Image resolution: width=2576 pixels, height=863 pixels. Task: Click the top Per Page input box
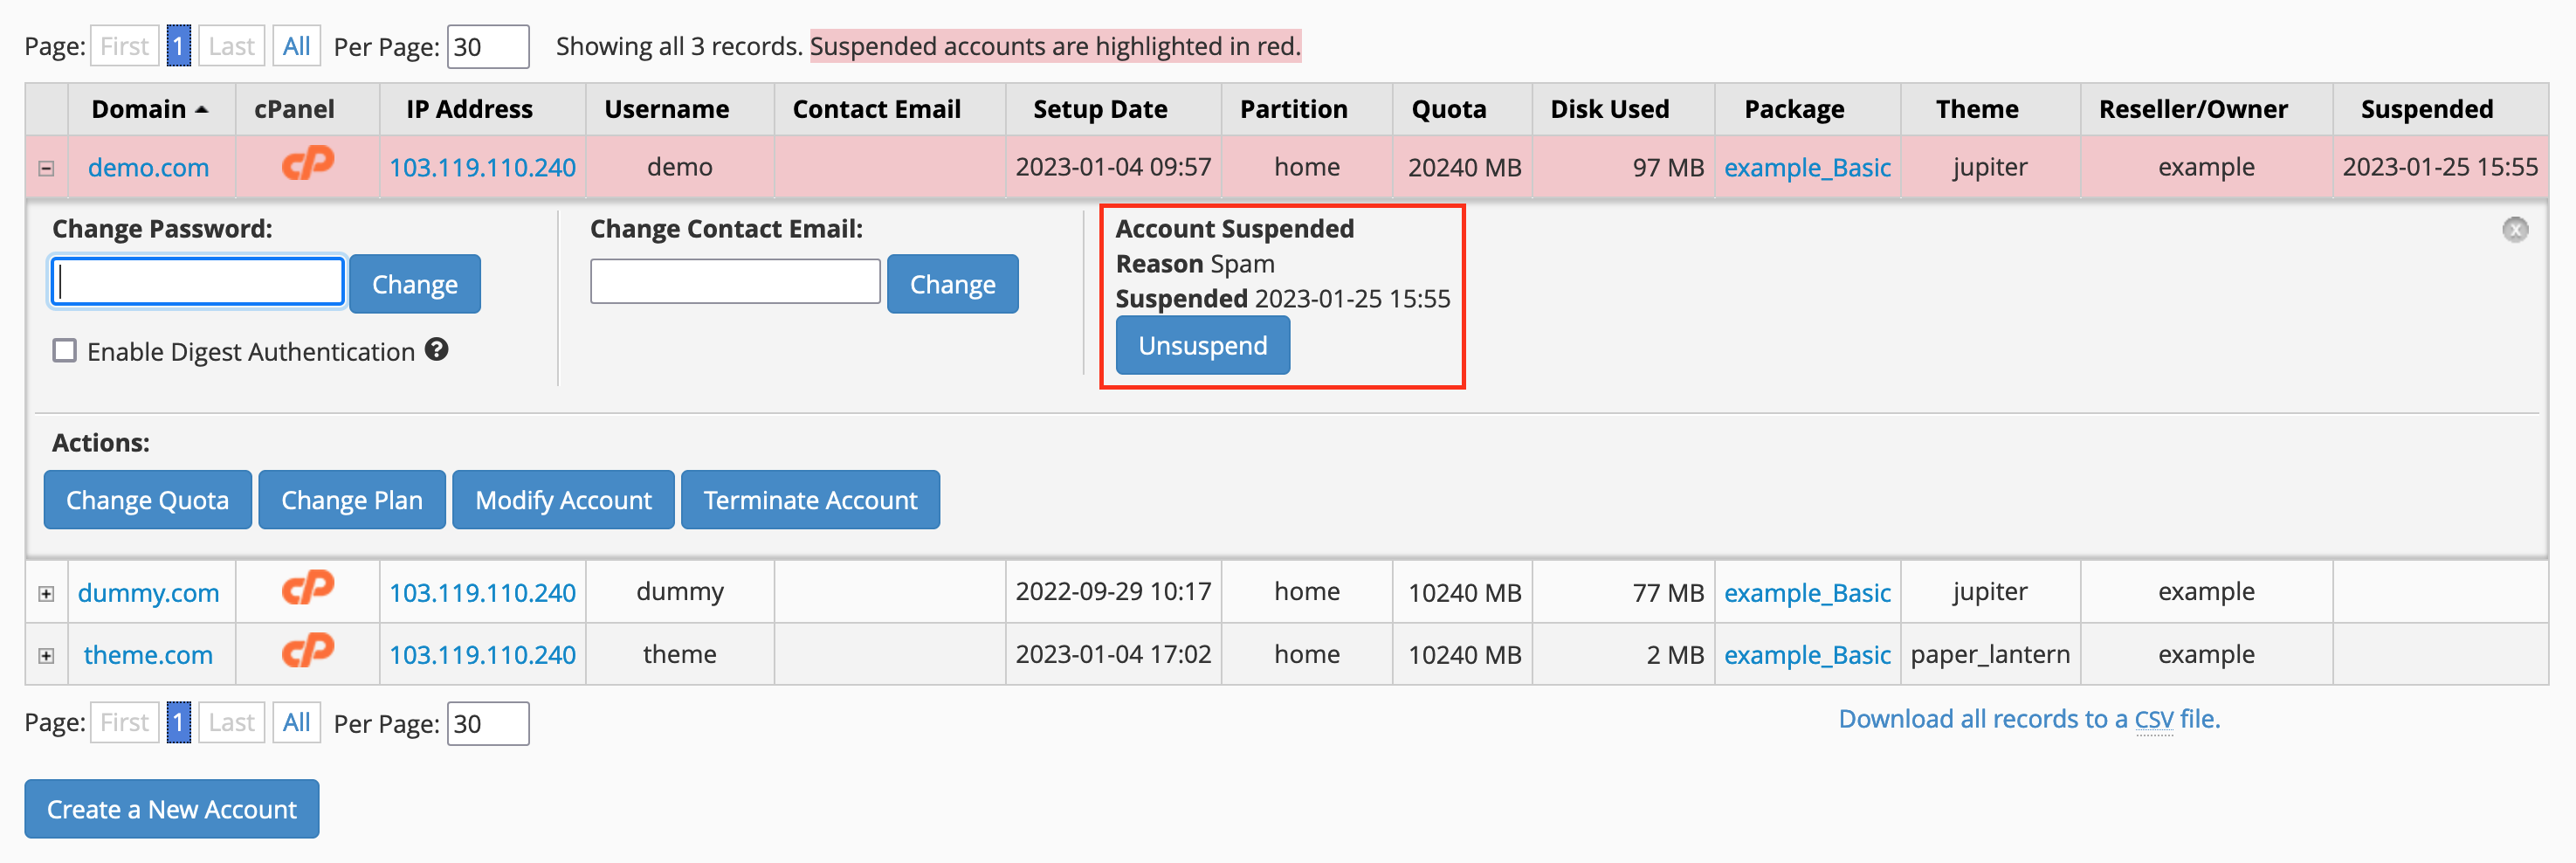click(x=488, y=46)
